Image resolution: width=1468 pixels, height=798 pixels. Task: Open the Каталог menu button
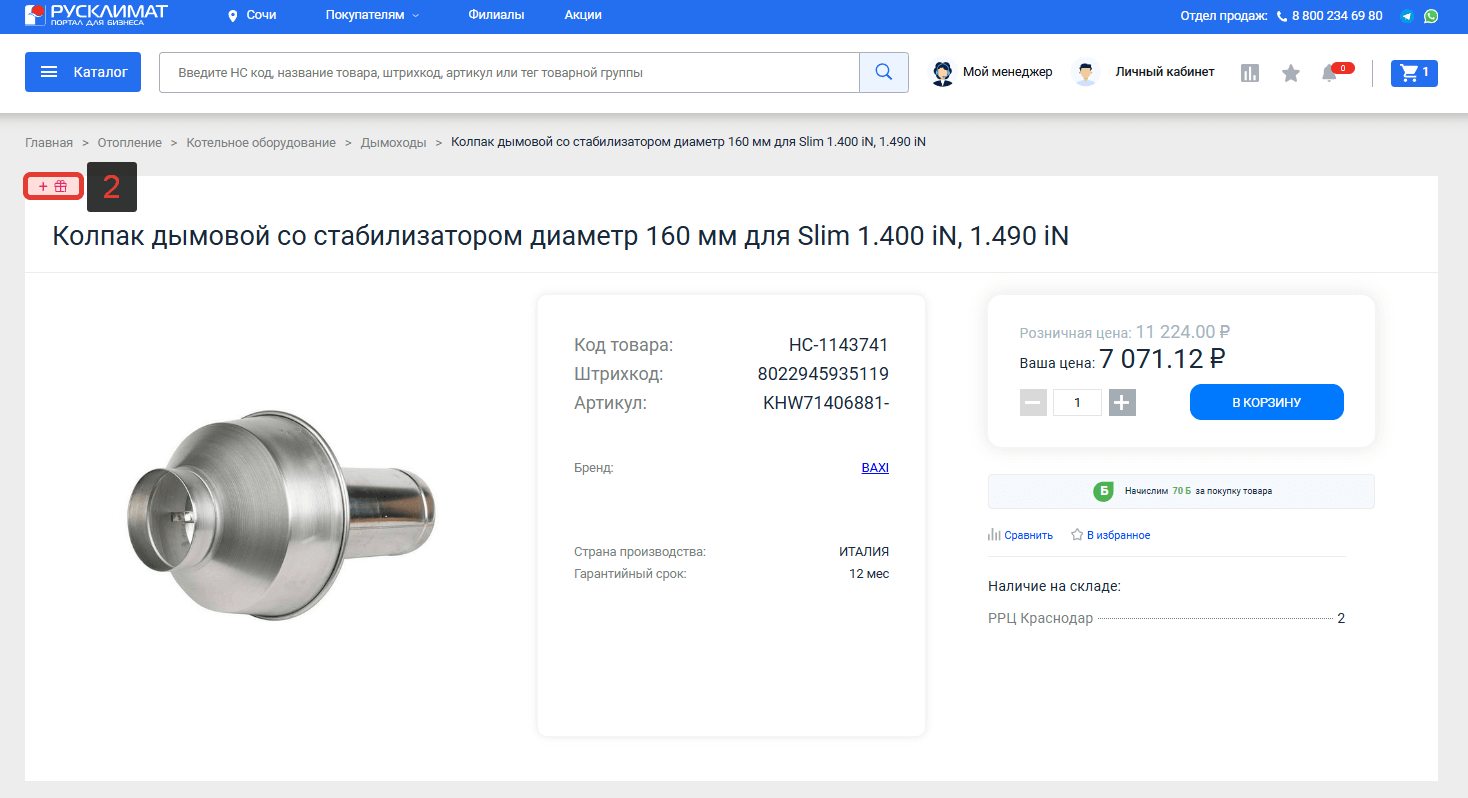[83, 72]
